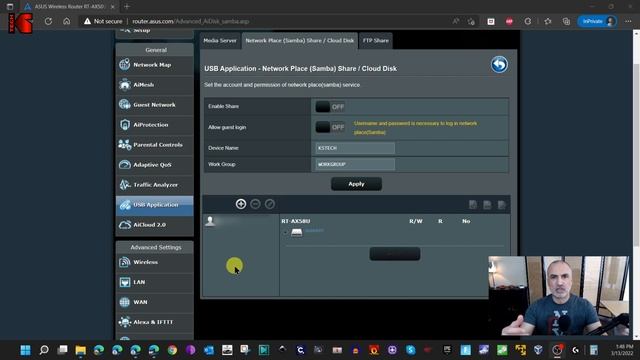Open File Explorer from taskbar
This screenshot has width=640, height=360.
[80, 350]
